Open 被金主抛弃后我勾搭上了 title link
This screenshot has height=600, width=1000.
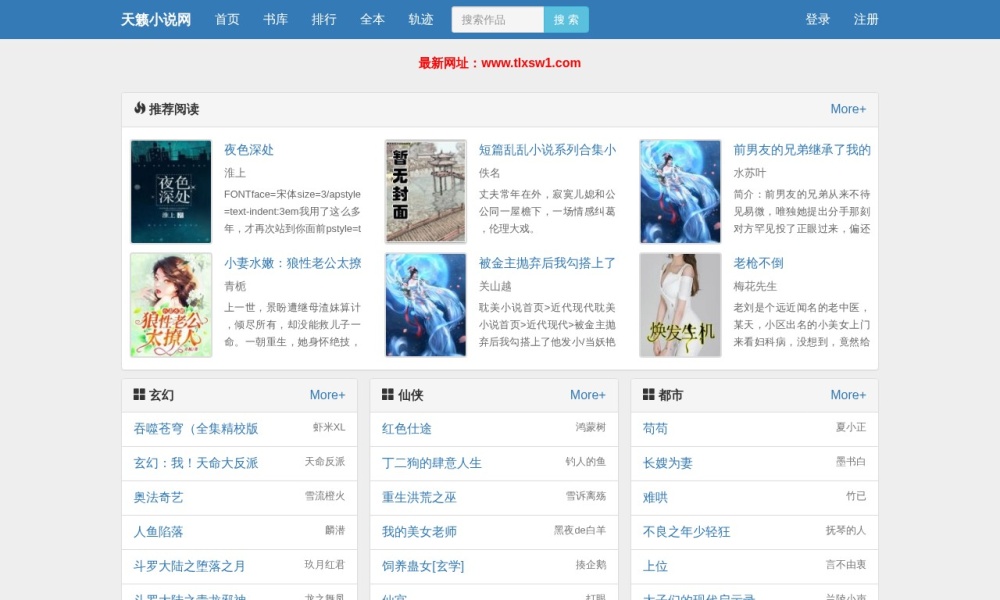coord(547,263)
